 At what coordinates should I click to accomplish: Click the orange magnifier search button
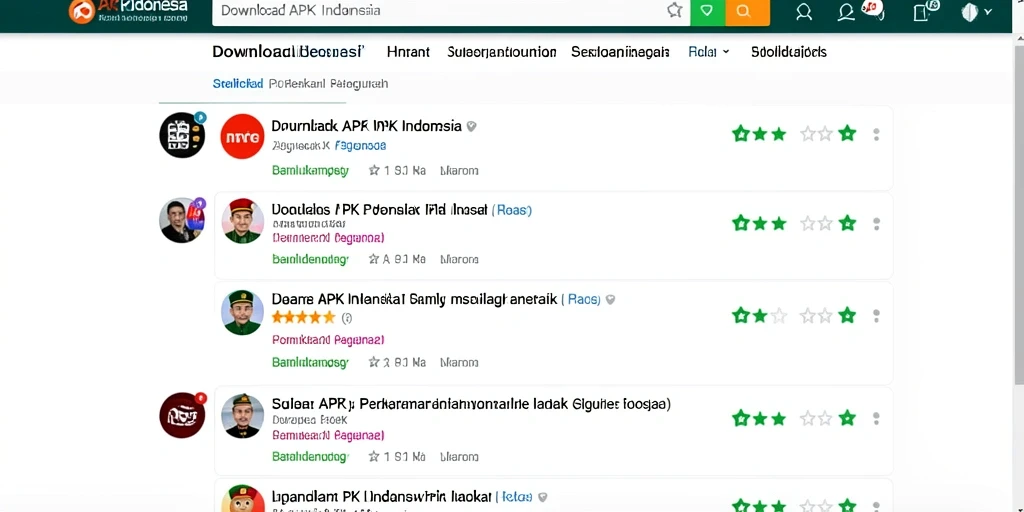[x=747, y=11]
